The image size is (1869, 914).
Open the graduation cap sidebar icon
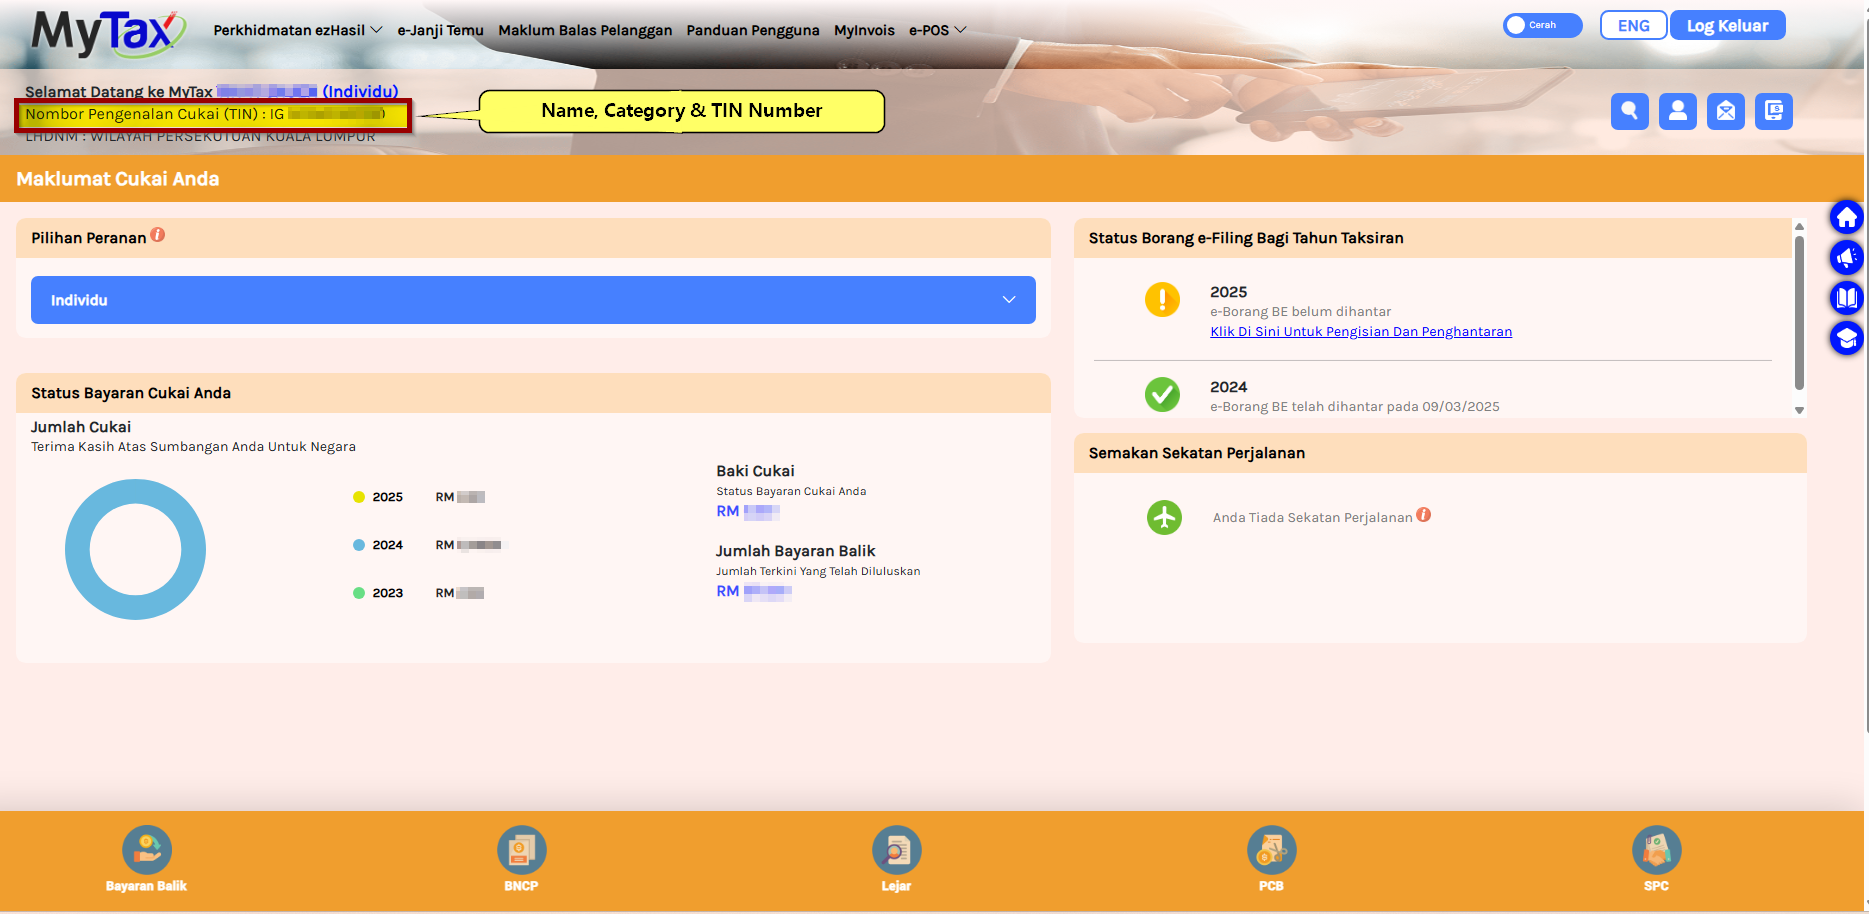click(x=1846, y=338)
